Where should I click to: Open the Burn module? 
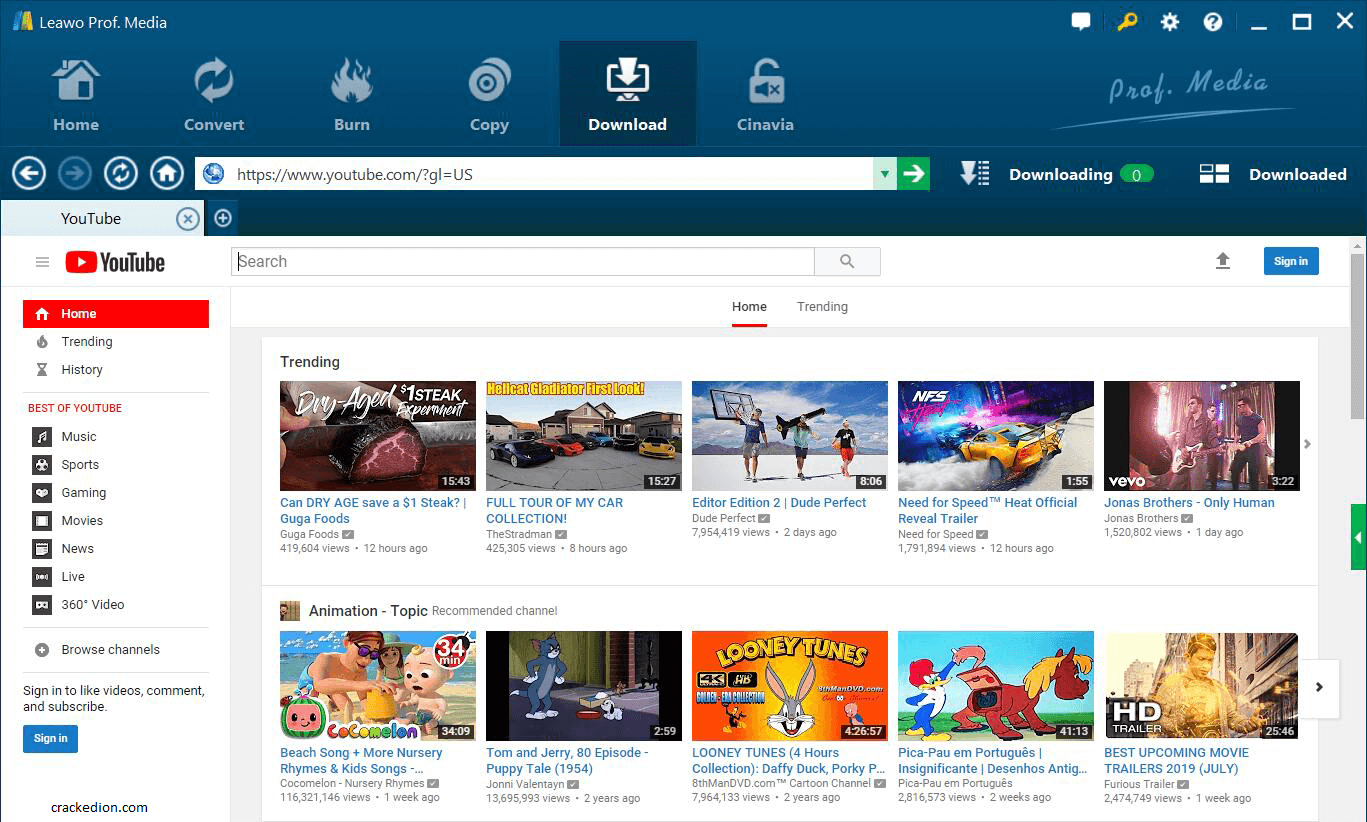(352, 95)
